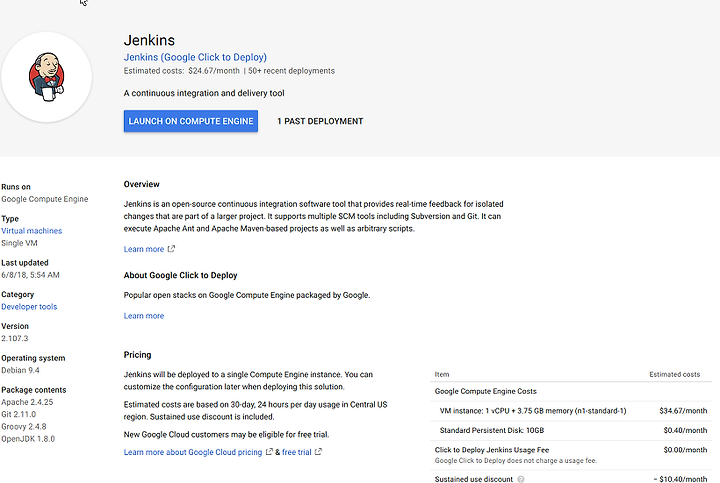Click the Overview heading
The width and height of the screenshot is (720, 483).
point(141,184)
